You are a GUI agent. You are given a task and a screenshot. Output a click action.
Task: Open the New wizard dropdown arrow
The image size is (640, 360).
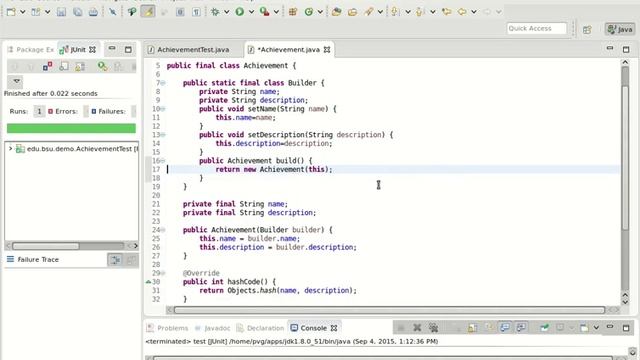(x=23, y=12)
